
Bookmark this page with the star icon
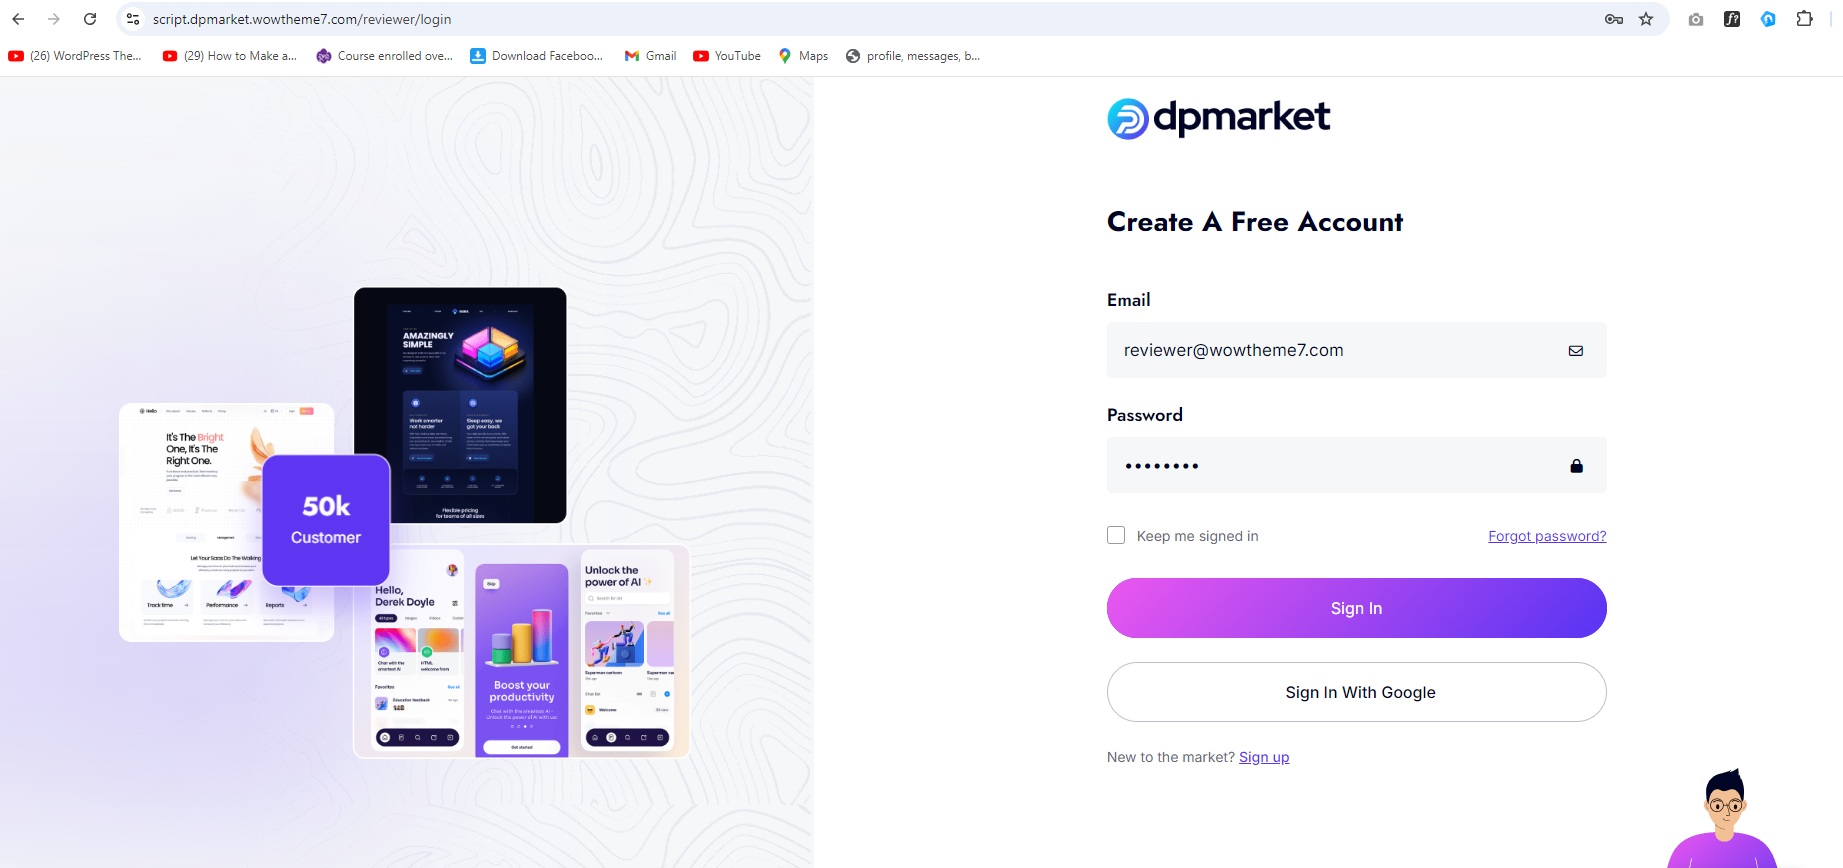[x=1646, y=19]
